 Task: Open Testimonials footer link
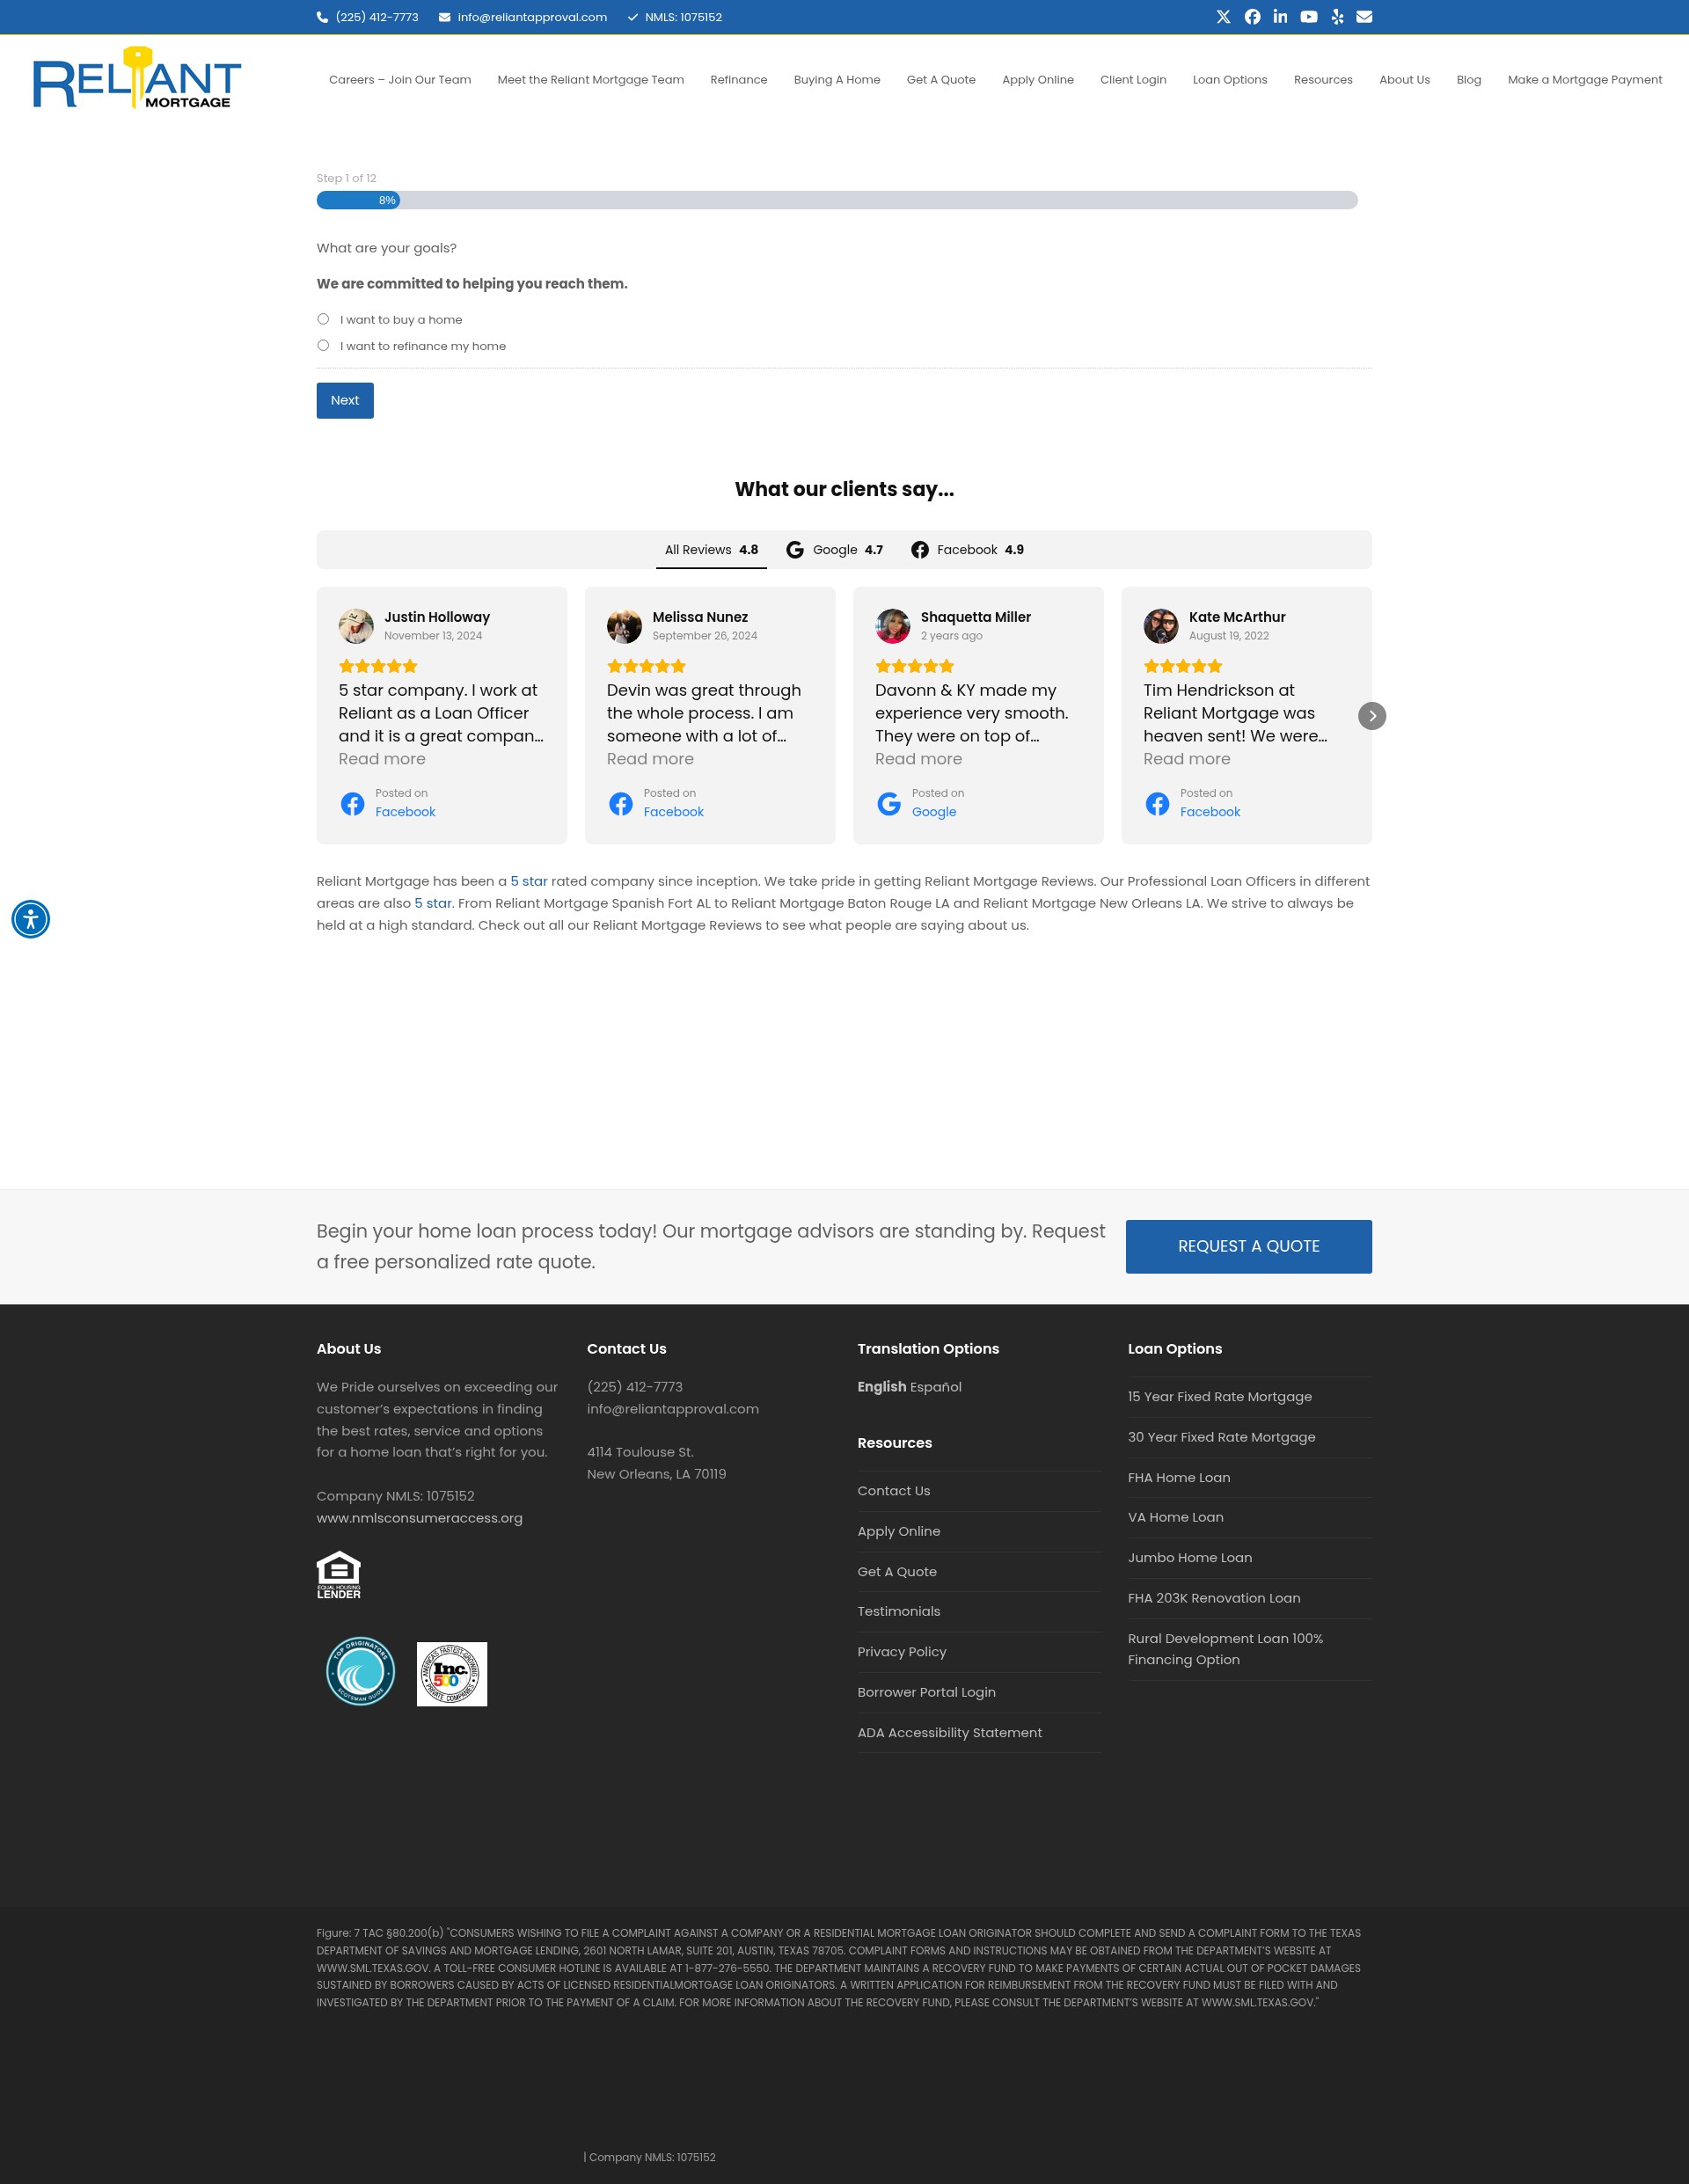[x=899, y=1611]
